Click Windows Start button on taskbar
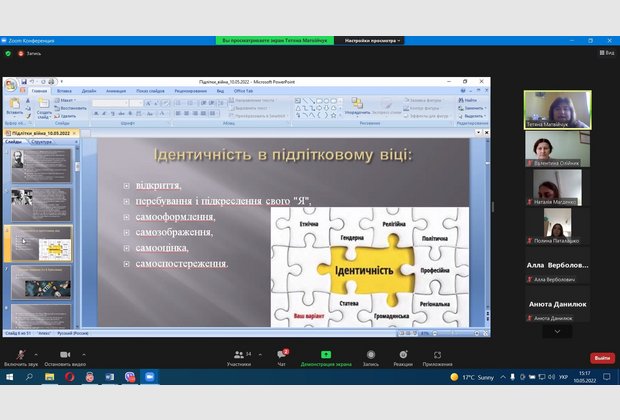The width and height of the screenshot is (620, 420). tap(9, 377)
